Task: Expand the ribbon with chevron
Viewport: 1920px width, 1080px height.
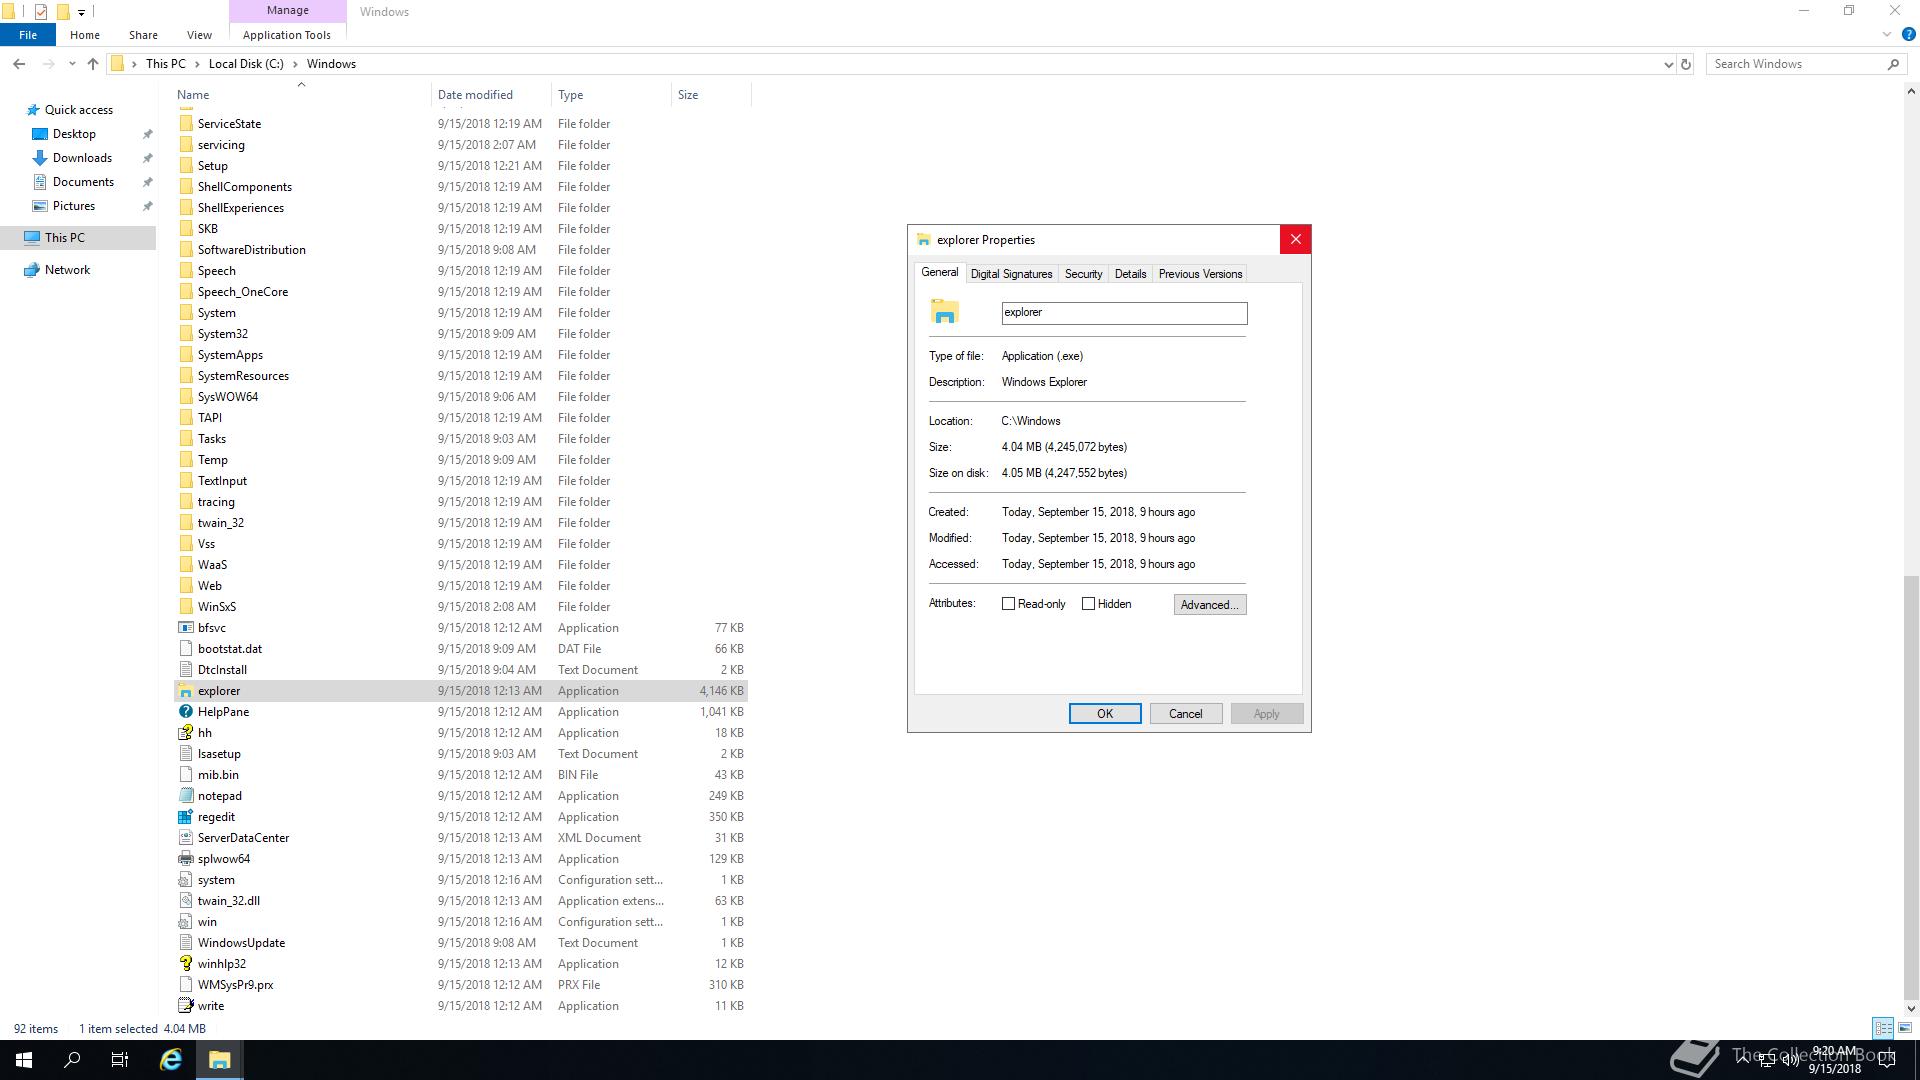Action: pyautogui.click(x=1887, y=34)
